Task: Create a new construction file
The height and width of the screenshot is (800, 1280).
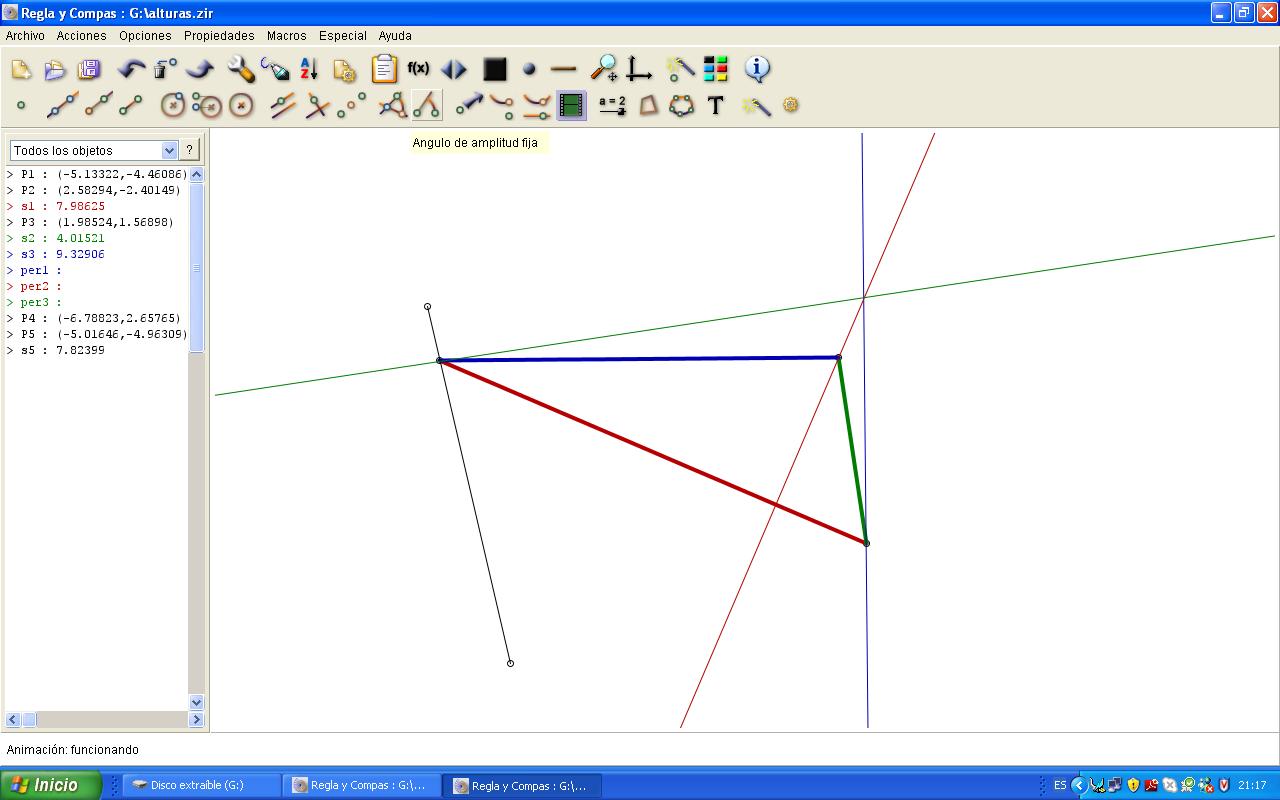Action: click(x=21, y=69)
